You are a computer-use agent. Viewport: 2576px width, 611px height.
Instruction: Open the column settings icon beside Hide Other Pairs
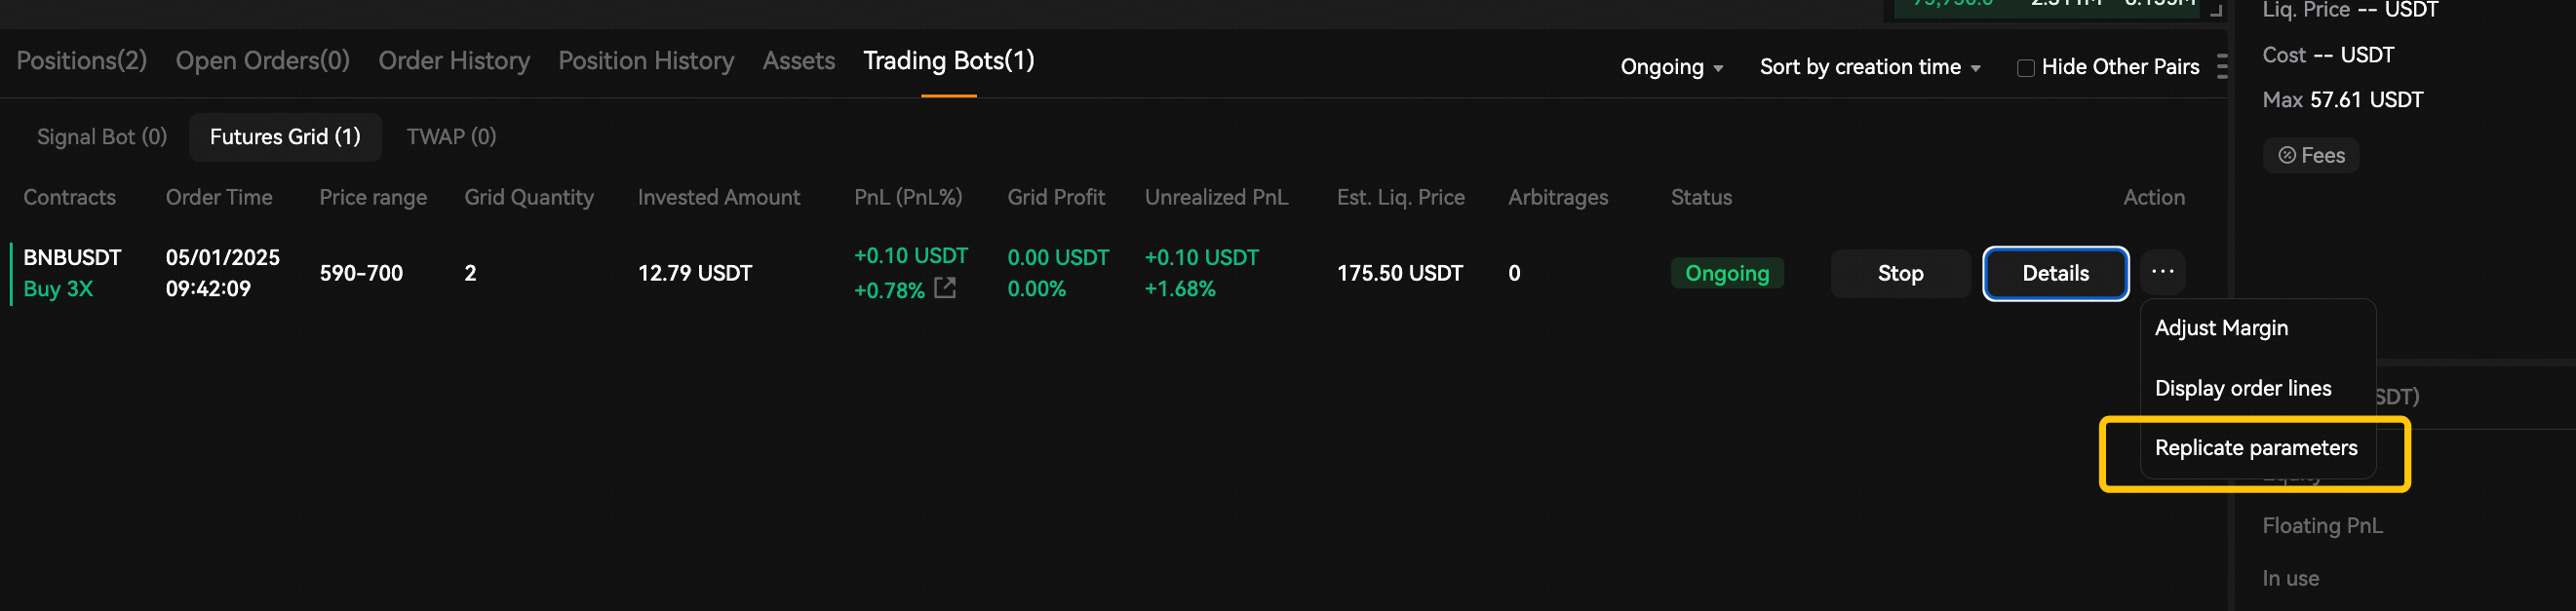pyautogui.click(x=2221, y=67)
